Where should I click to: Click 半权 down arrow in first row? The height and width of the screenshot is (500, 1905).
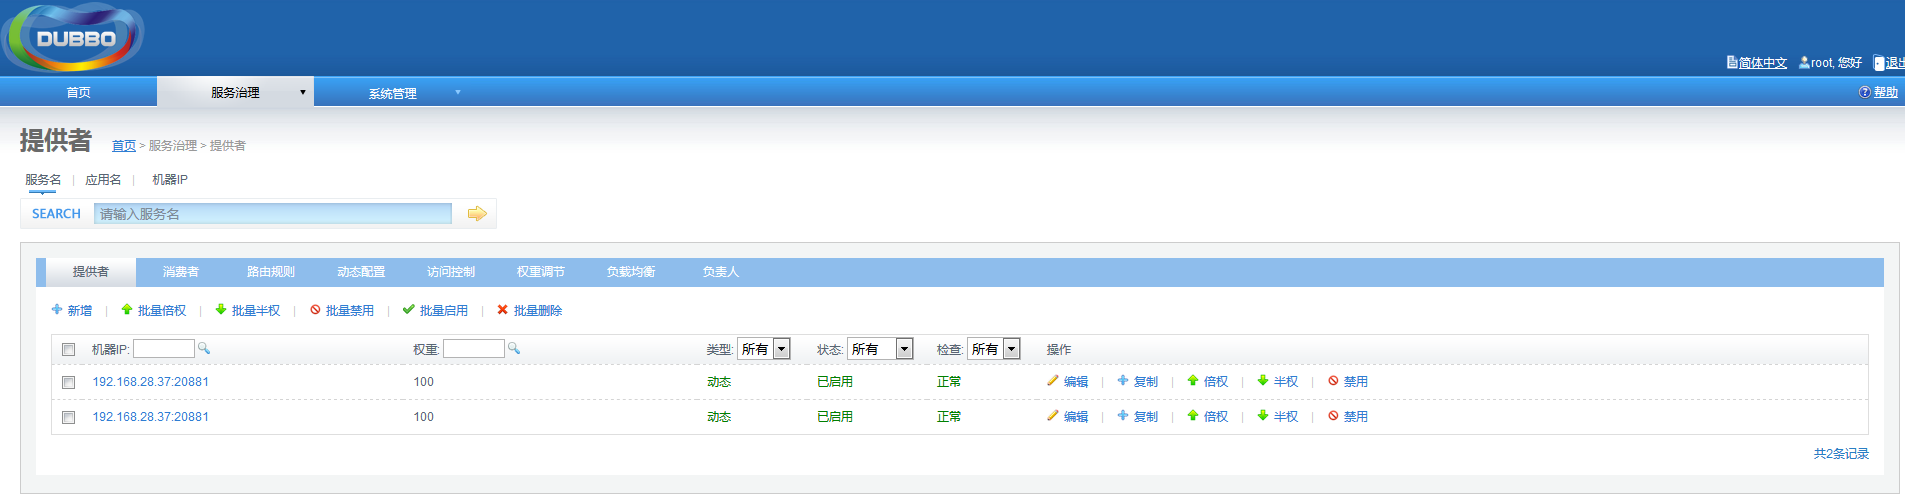pyautogui.click(x=1263, y=381)
